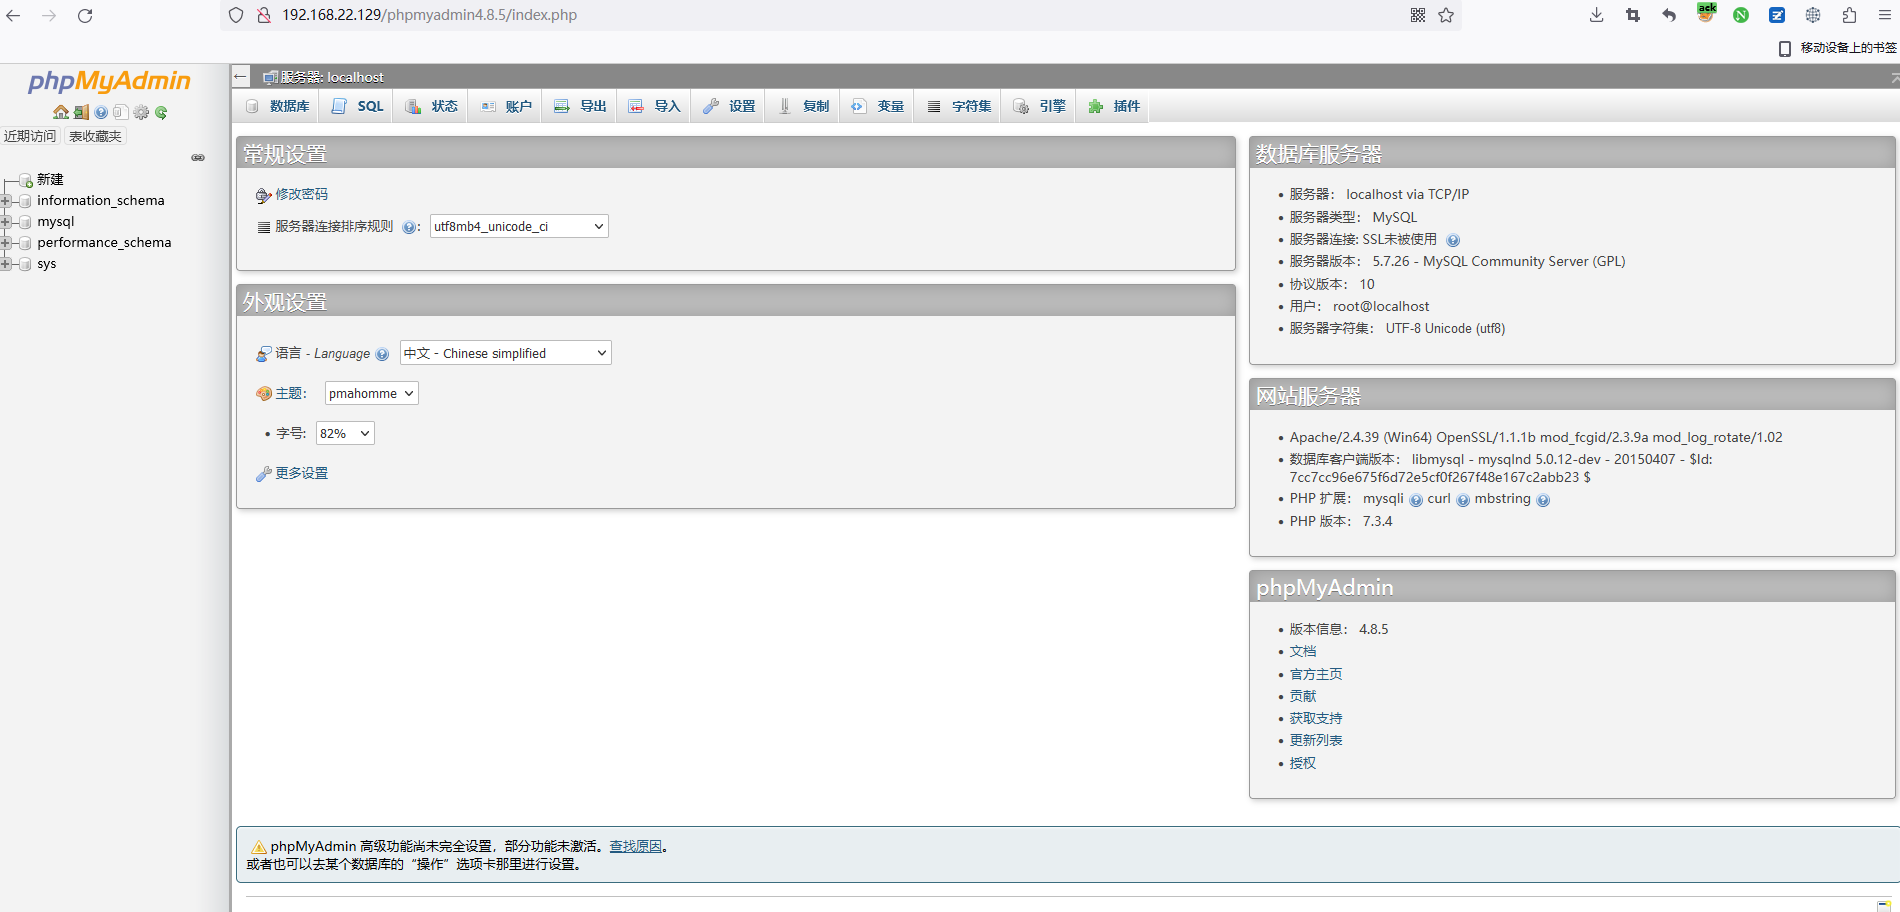Open the 设置 tab
Screen dimensions: 1900x912
[x=729, y=106]
